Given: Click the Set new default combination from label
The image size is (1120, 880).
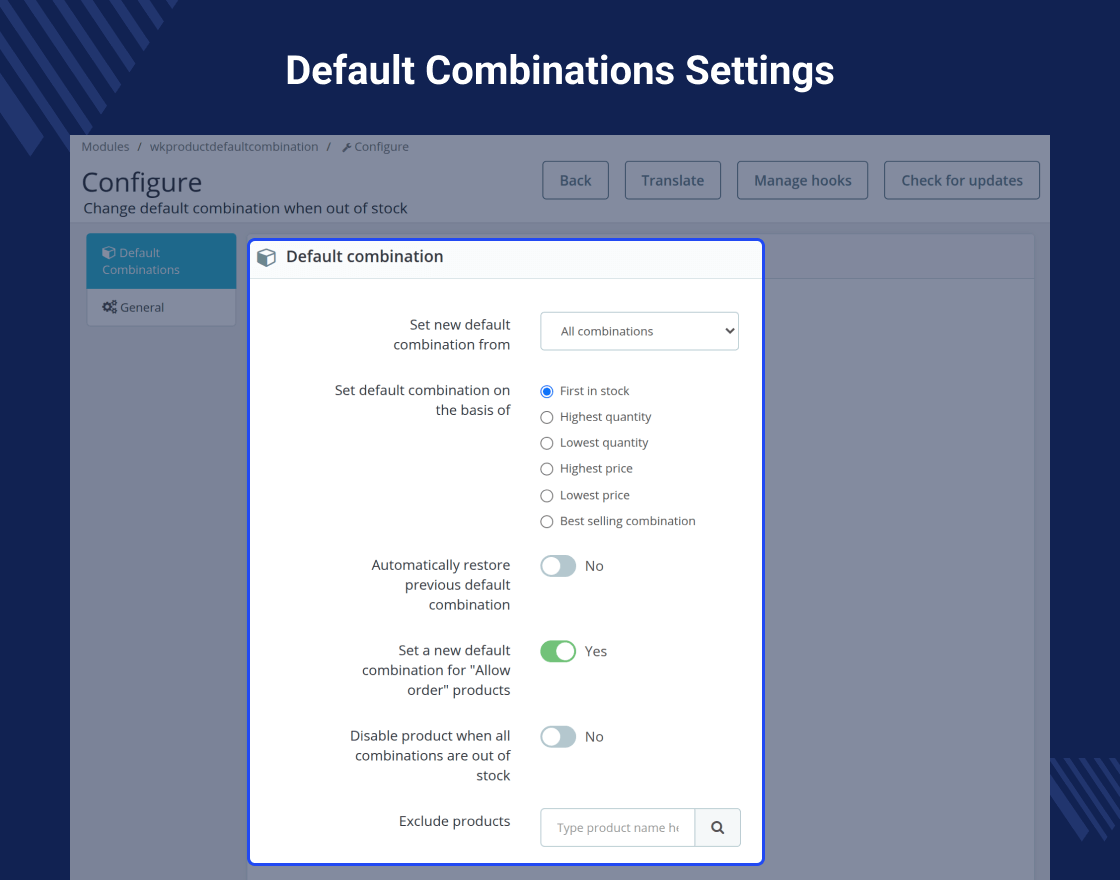Looking at the screenshot, I should pyautogui.click(x=451, y=334).
